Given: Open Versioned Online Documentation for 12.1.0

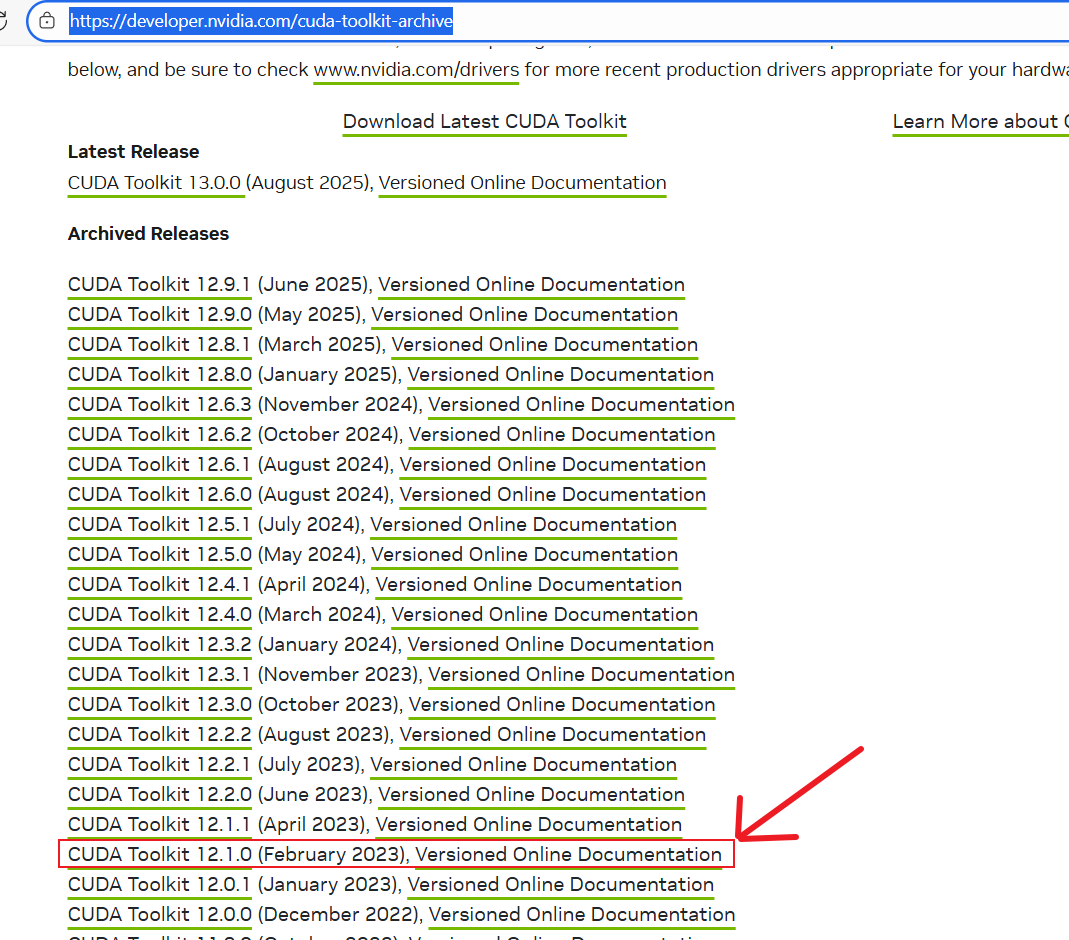Looking at the screenshot, I should (x=569, y=854).
